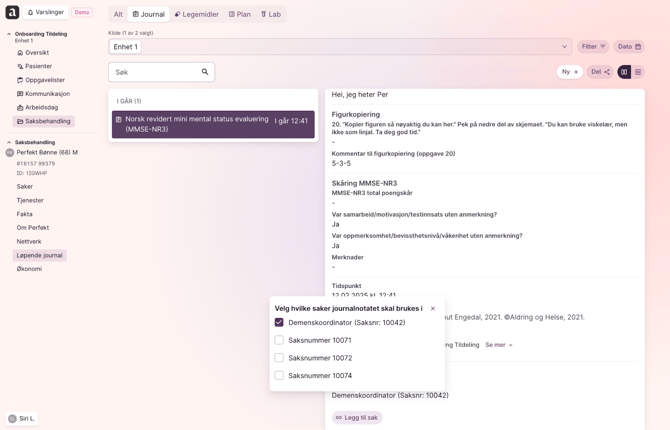The width and height of the screenshot is (670, 430).
Task: Close the case selection popup
Action: (x=433, y=309)
